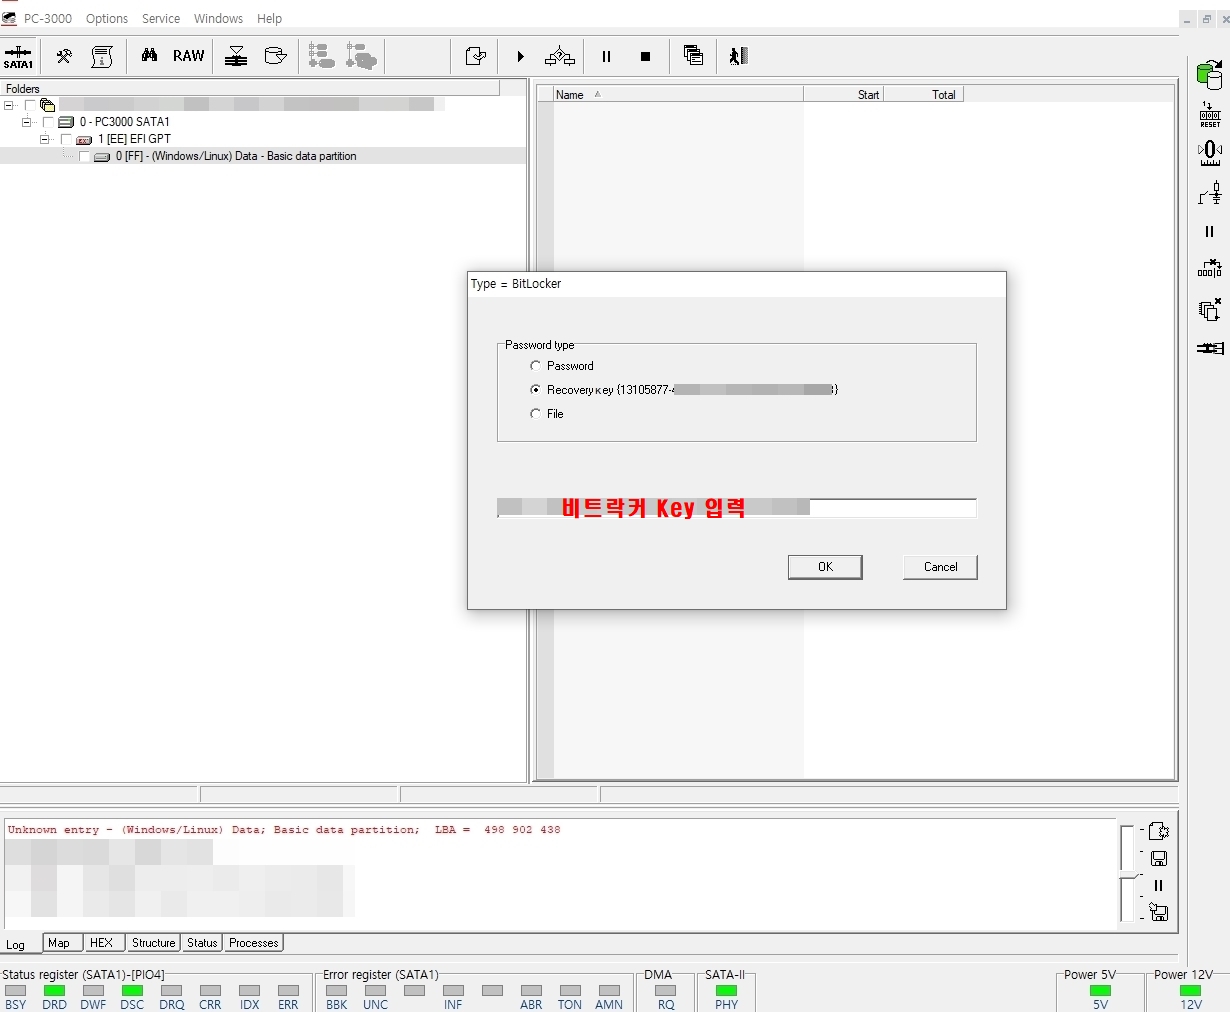Viewport: 1230px width, 1012px height.
Task: Click the first greyed-out tree structure icon
Action: (x=321, y=56)
